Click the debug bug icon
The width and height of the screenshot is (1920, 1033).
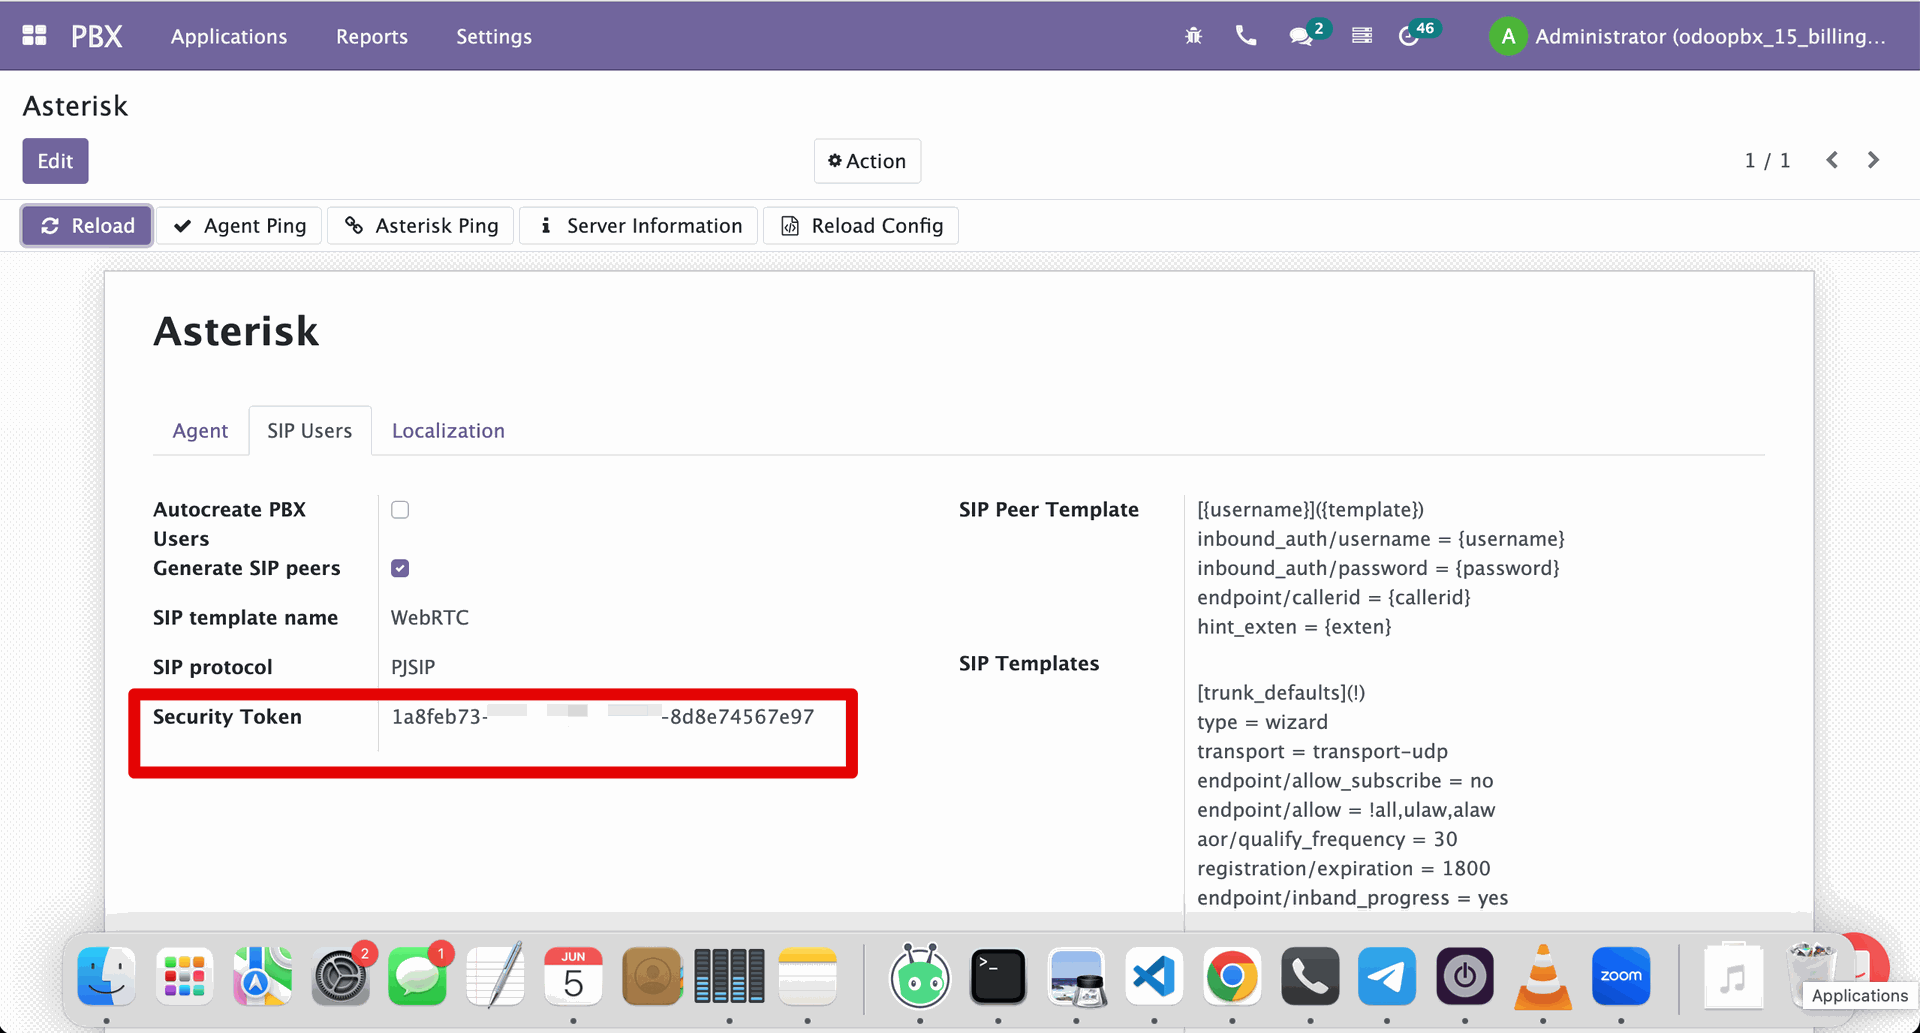tap(1193, 36)
